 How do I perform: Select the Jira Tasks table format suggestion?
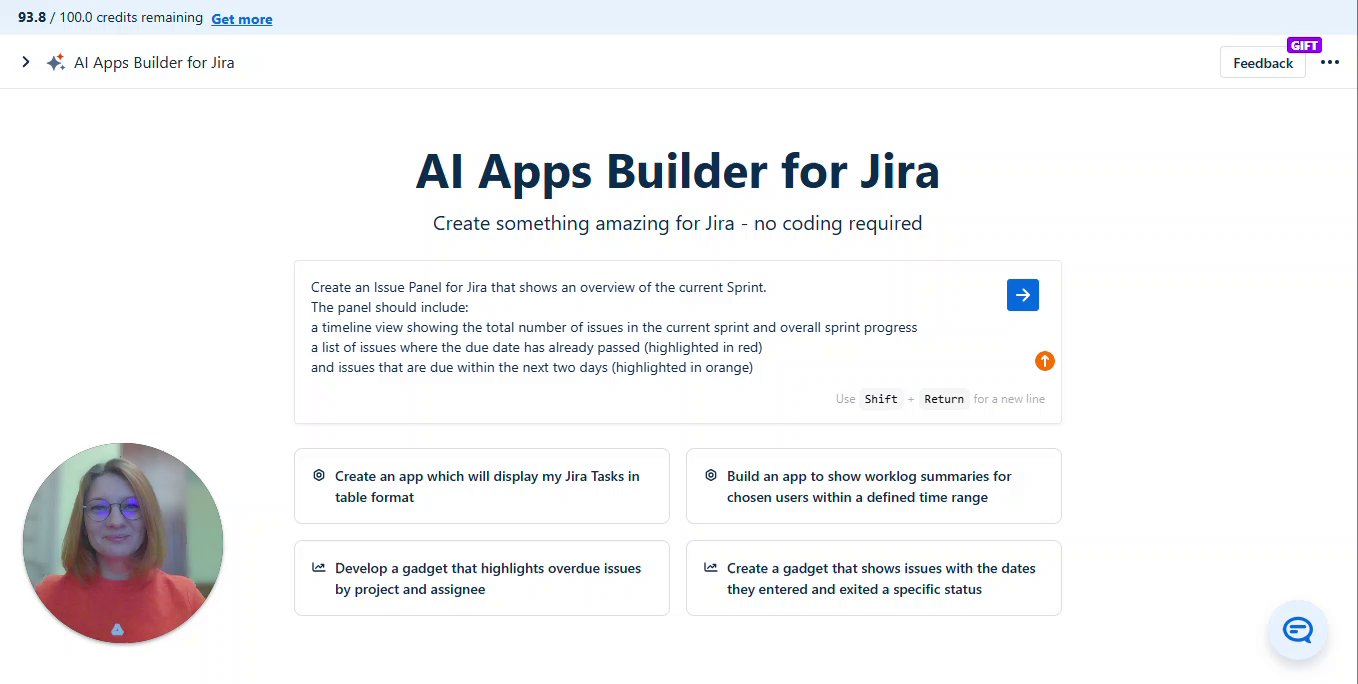pyautogui.click(x=481, y=486)
